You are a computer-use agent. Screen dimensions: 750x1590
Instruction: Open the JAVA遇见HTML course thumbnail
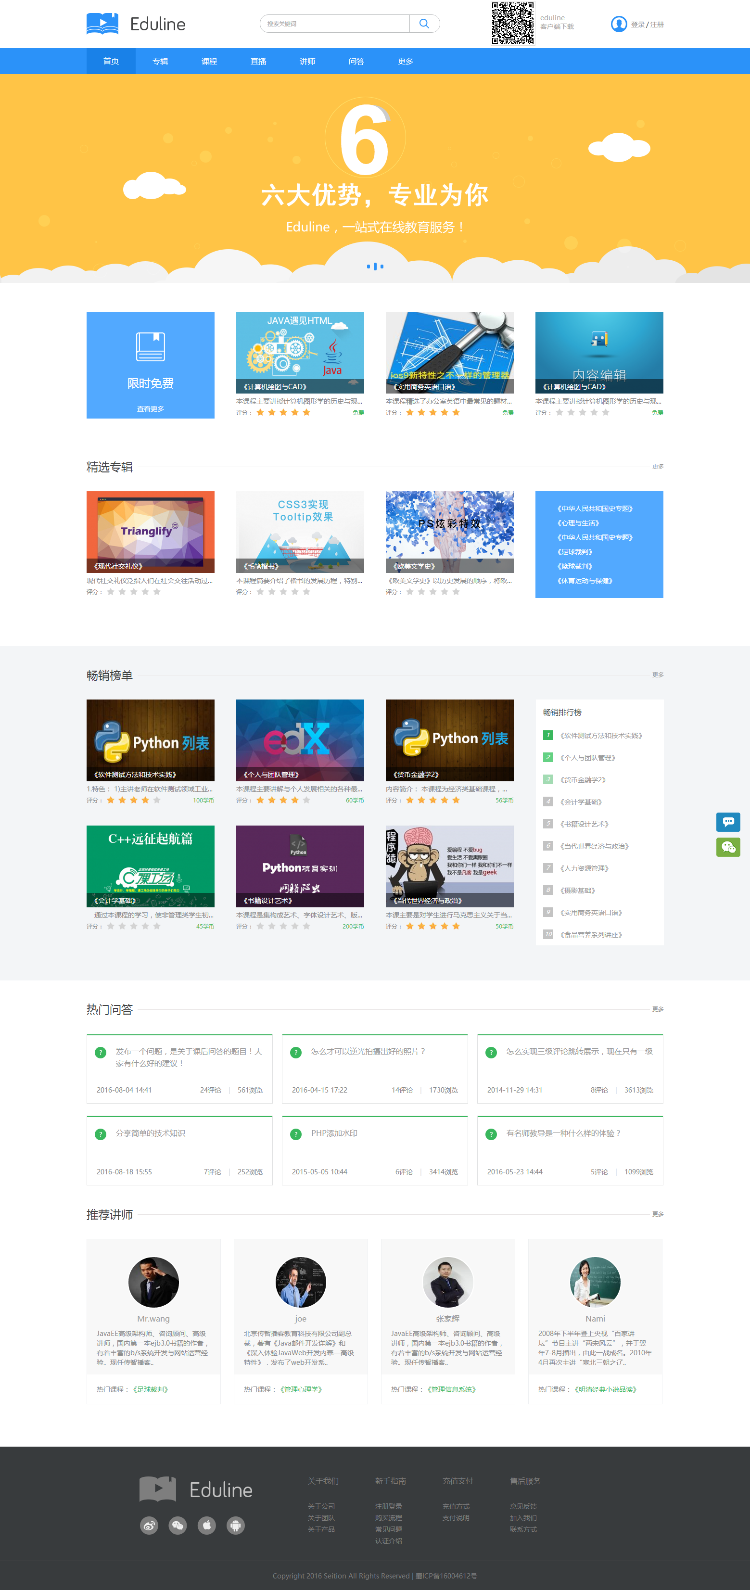click(300, 352)
